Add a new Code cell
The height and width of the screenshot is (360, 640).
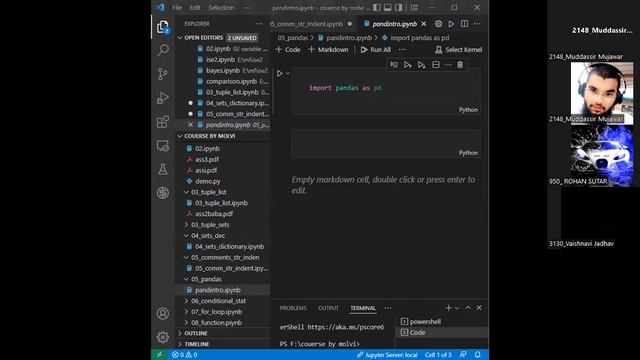(288, 50)
